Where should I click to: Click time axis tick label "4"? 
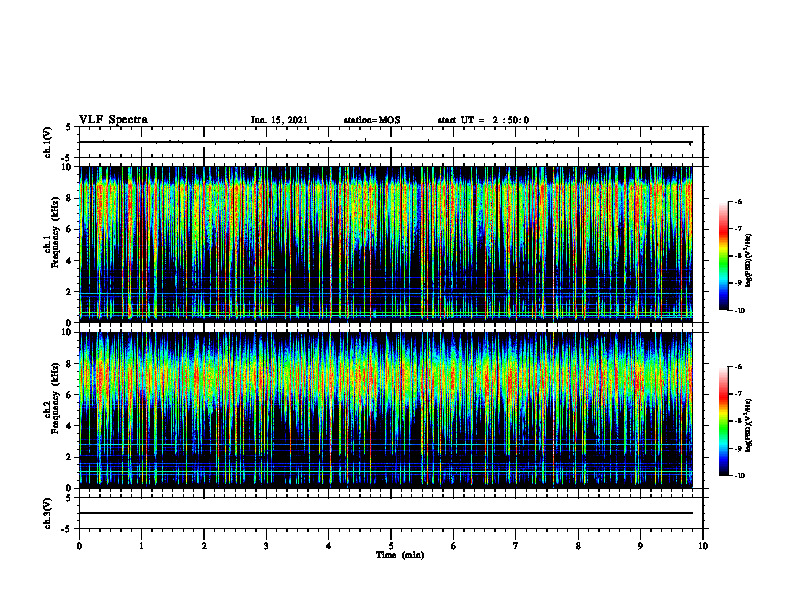(329, 546)
